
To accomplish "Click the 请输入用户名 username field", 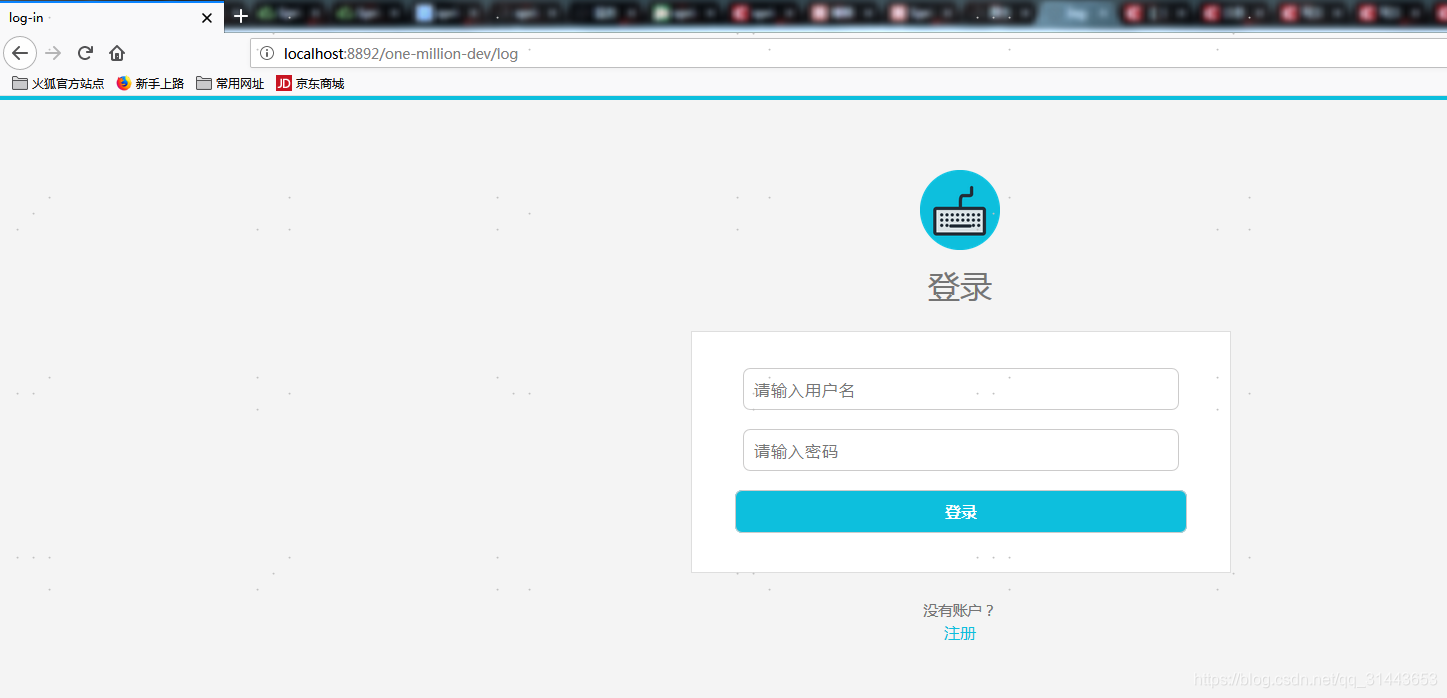I will tap(961, 389).
